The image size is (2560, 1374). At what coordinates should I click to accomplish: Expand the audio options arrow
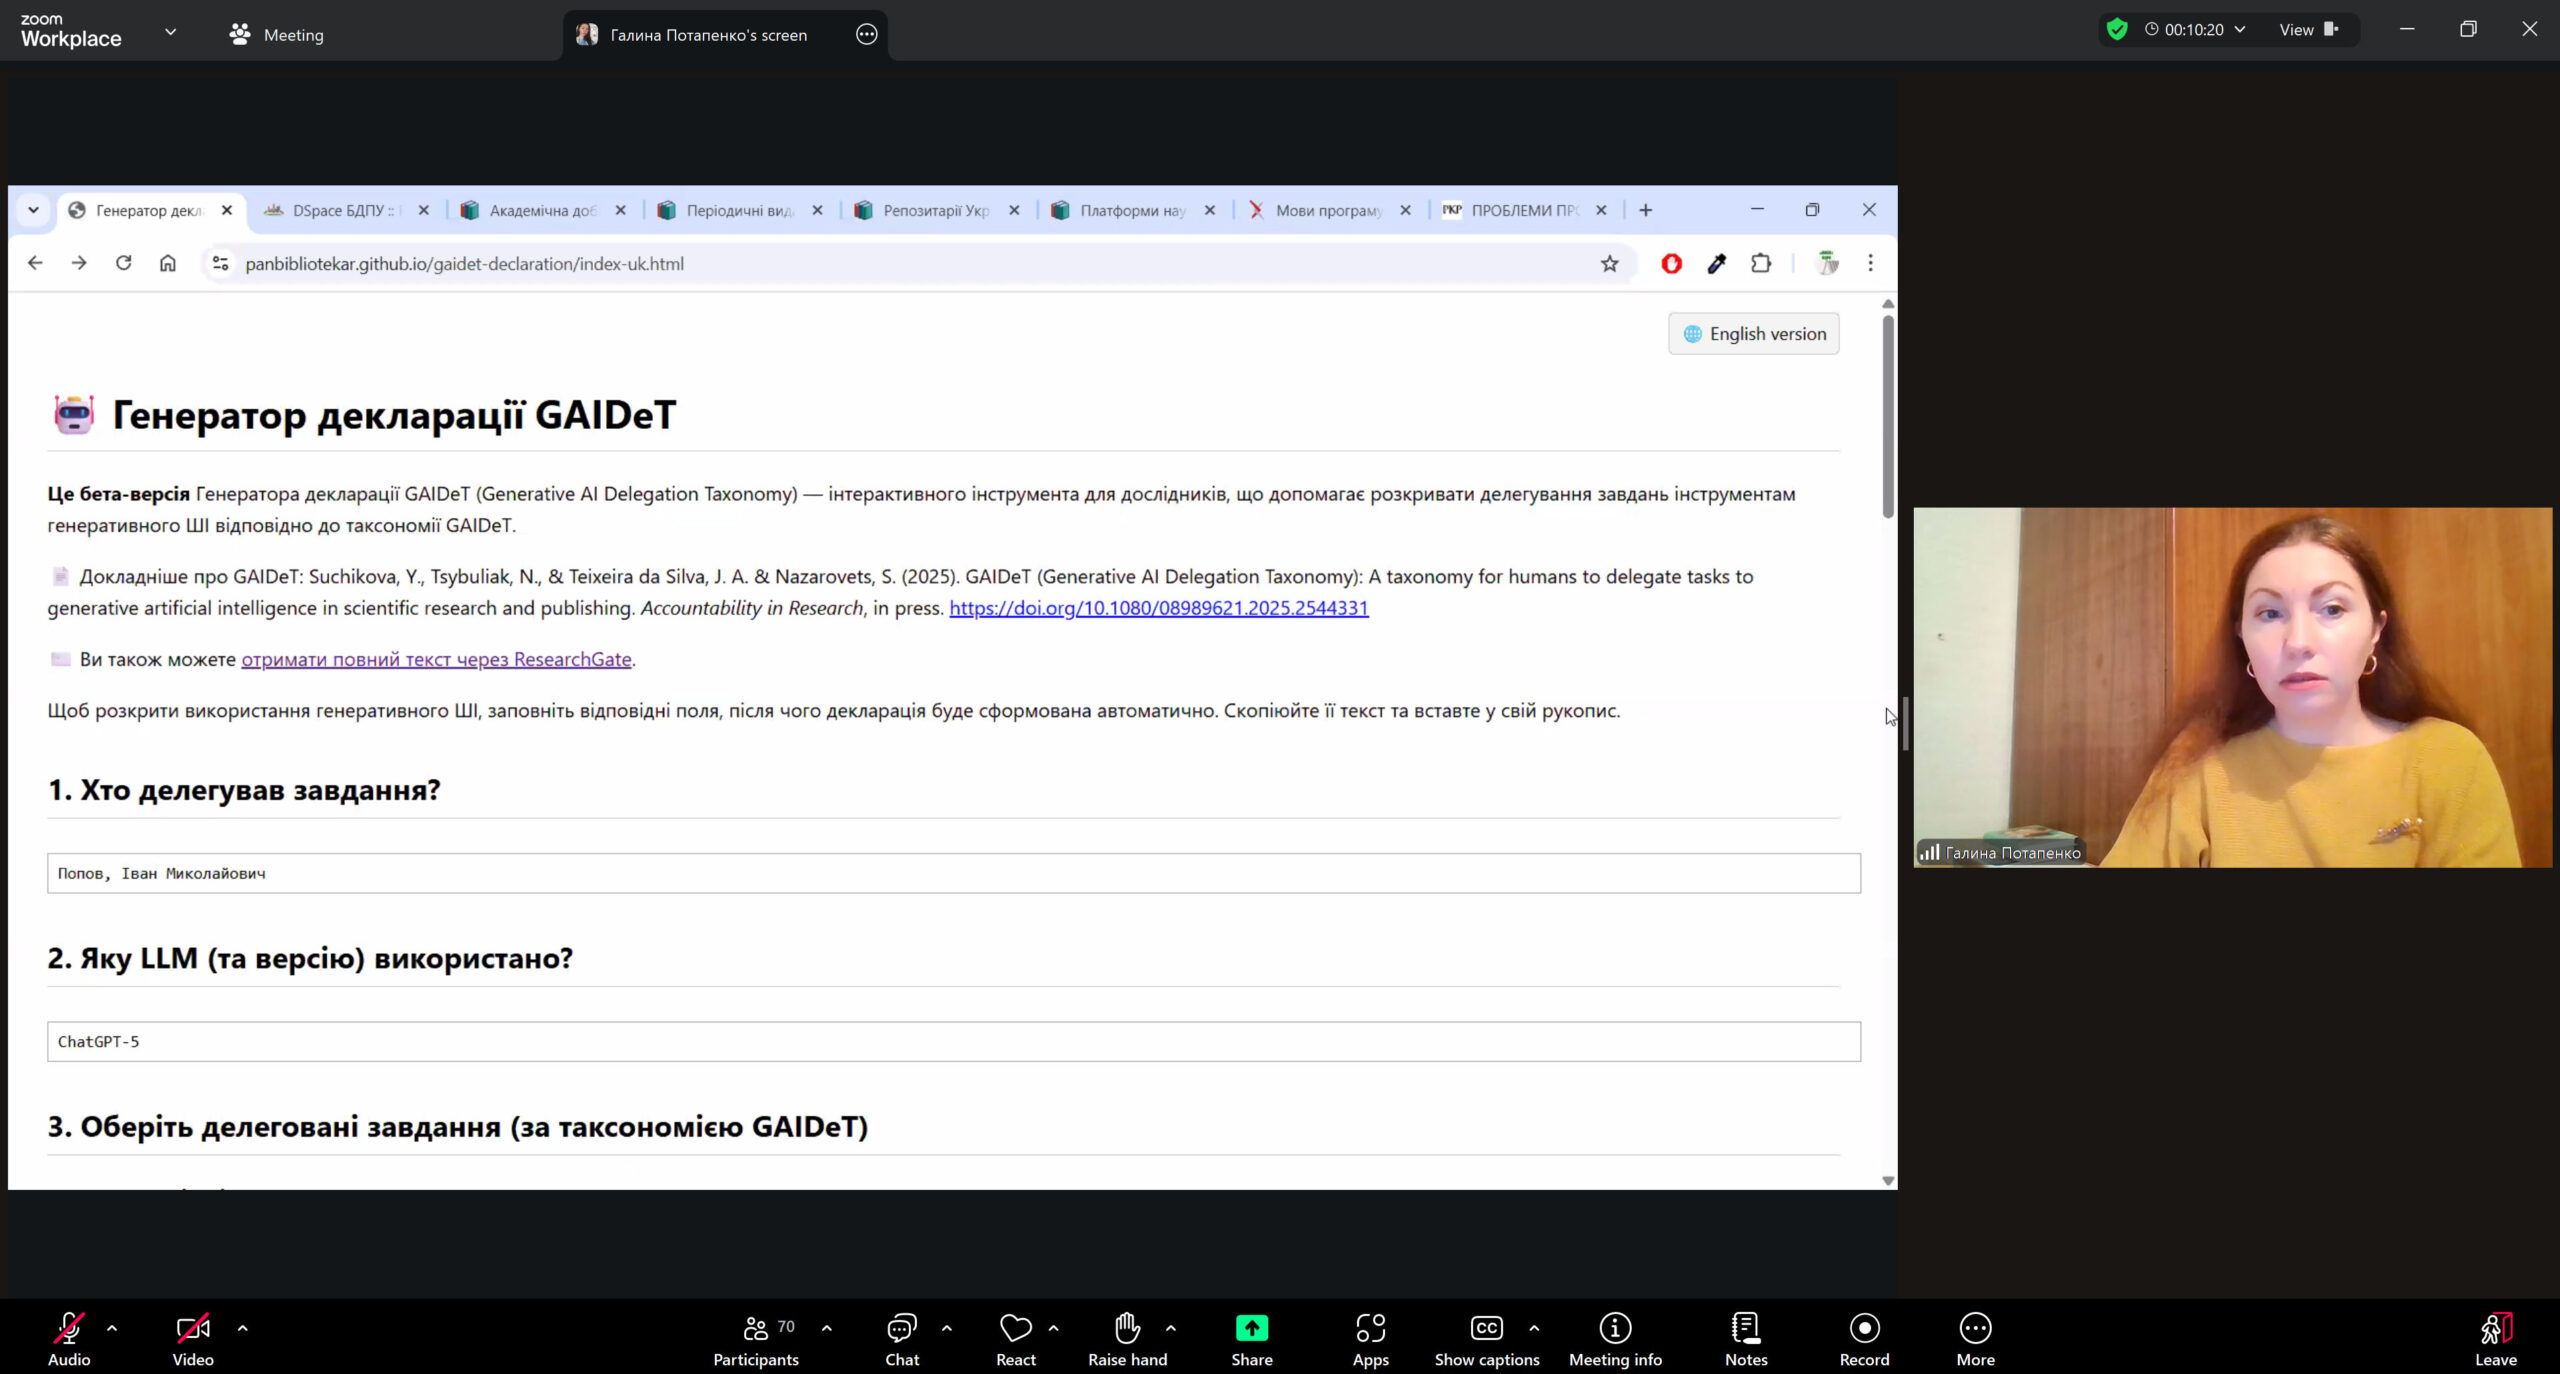[112, 1328]
